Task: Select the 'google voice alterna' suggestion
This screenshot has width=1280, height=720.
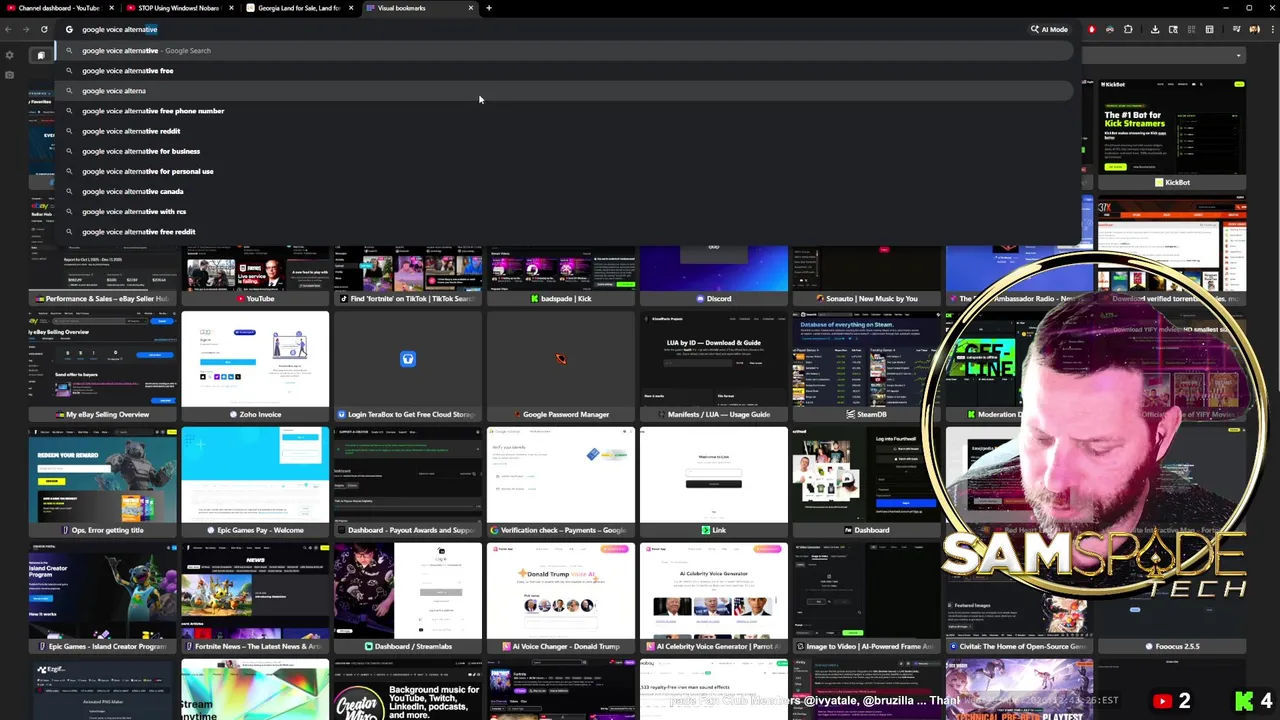Action: pyautogui.click(x=565, y=90)
